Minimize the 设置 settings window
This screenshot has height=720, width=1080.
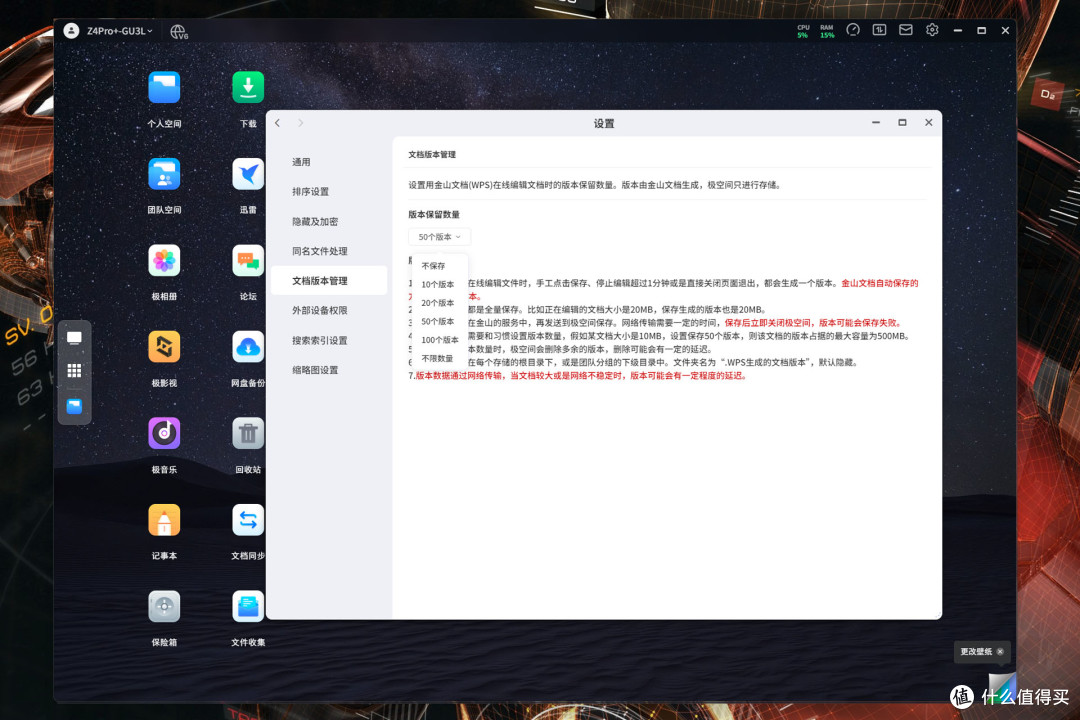pos(875,123)
